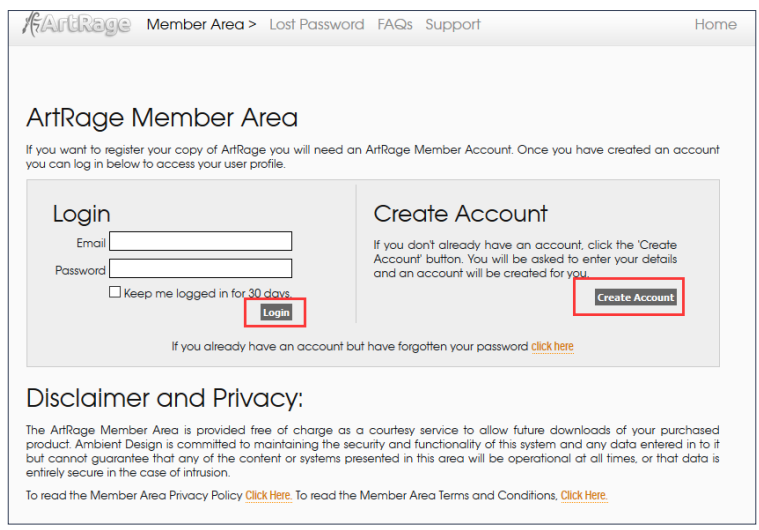Click the ArtRage Member Area heading
This screenshot has width=759, height=530.
(x=162, y=118)
